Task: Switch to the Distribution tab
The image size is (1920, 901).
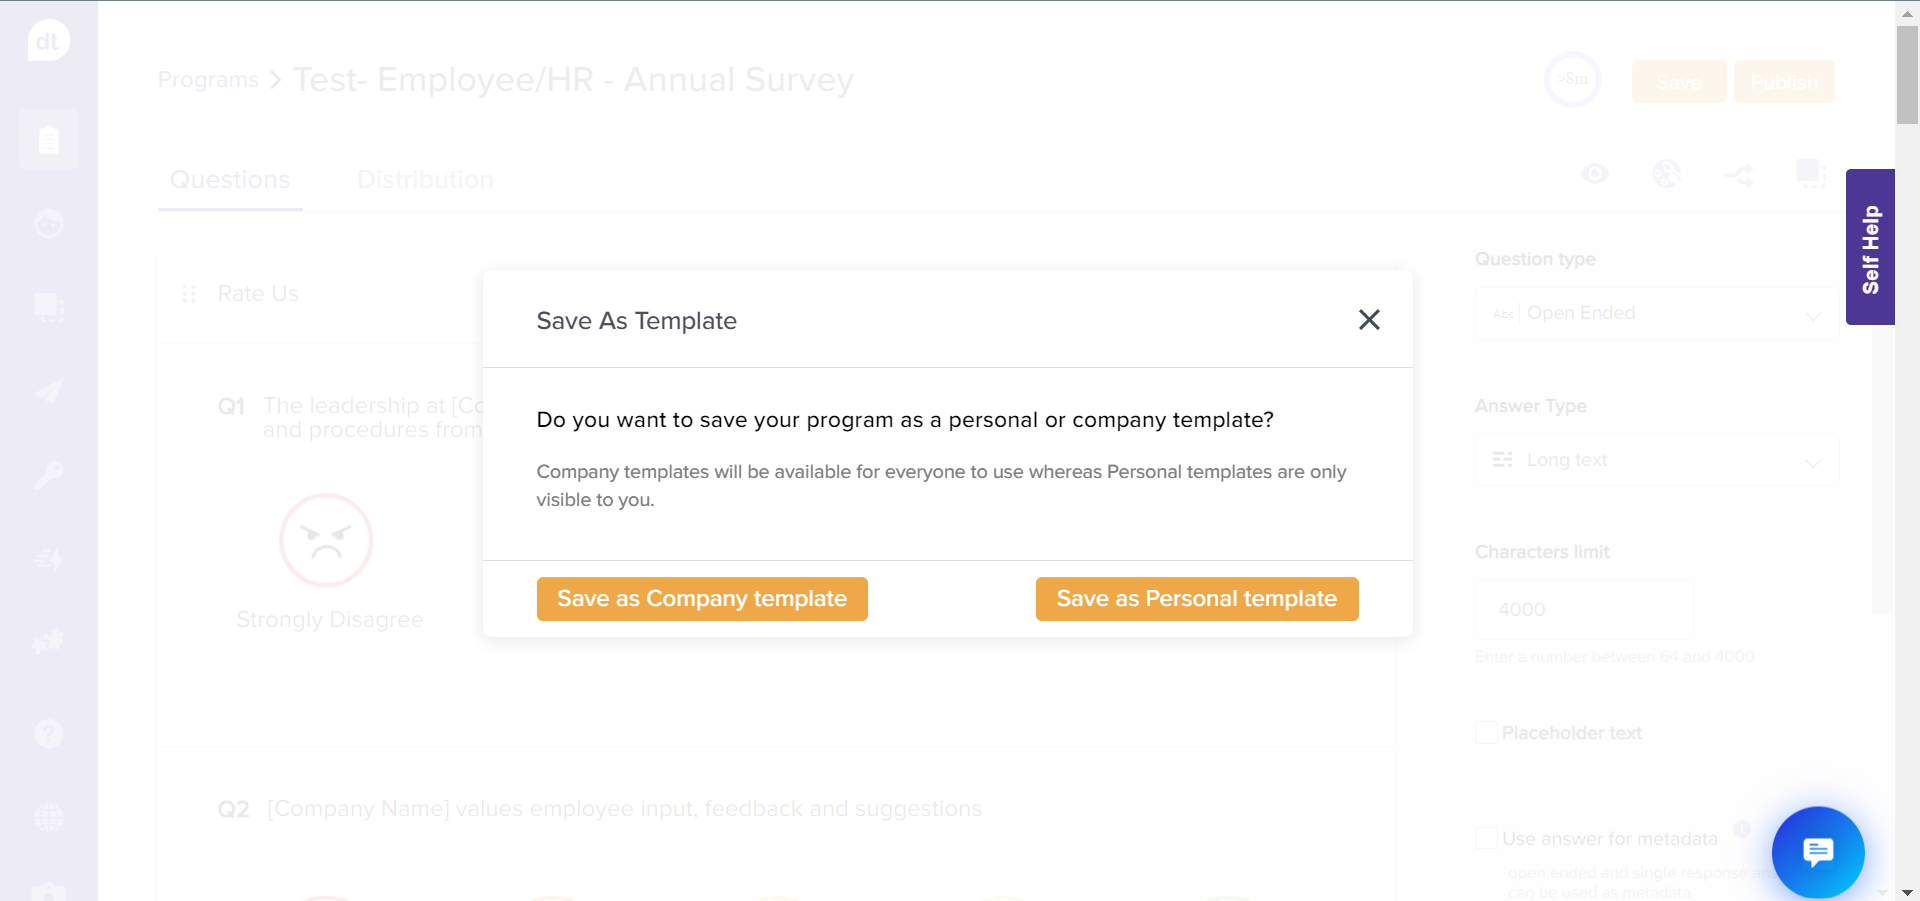Action: point(425,180)
